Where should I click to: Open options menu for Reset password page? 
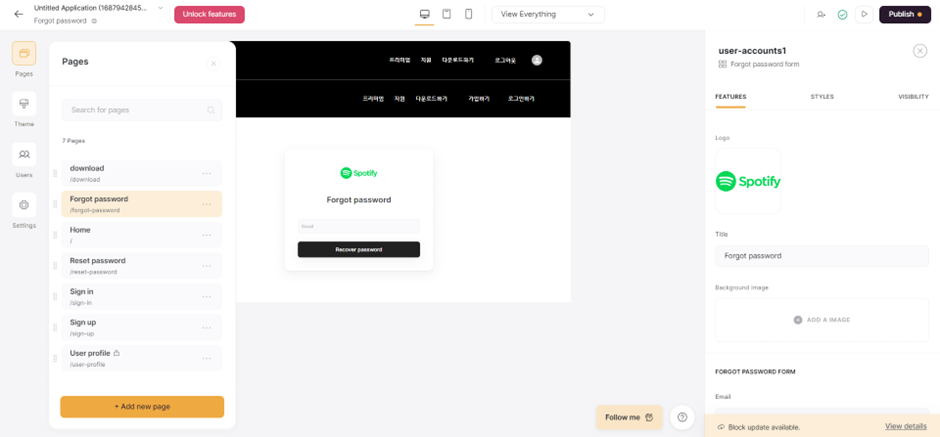tap(207, 266)
